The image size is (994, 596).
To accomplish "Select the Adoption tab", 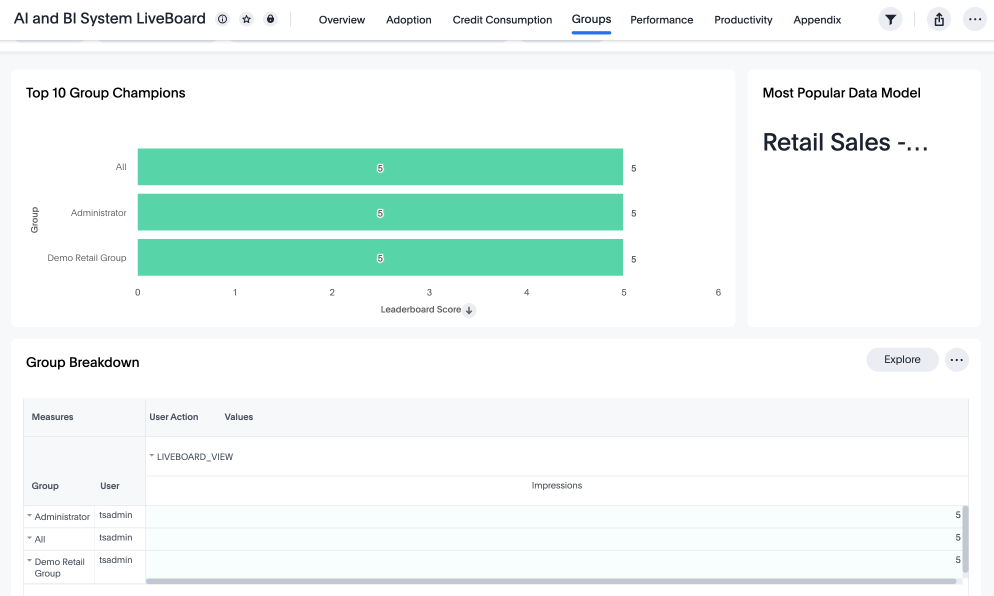I will click(x=408, y=19).
